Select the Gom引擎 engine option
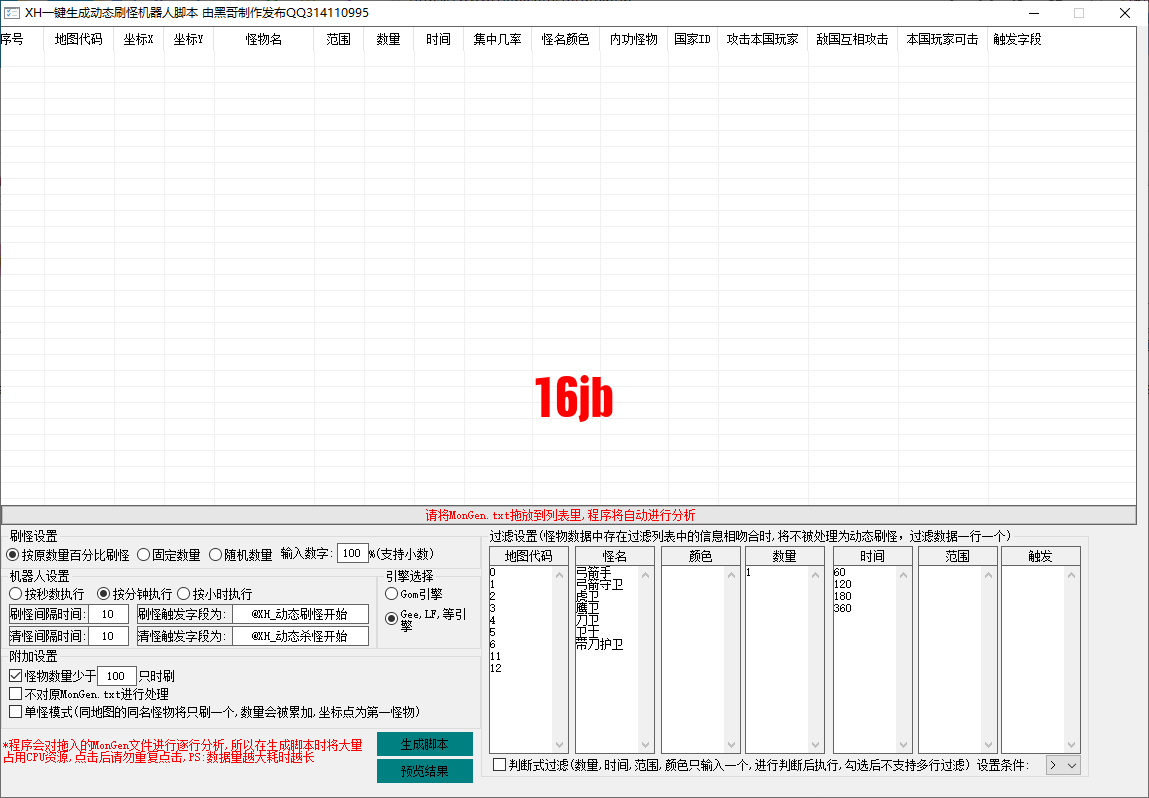The height and width of the screenshot is (798, 1149). click(x=392, y=595)
